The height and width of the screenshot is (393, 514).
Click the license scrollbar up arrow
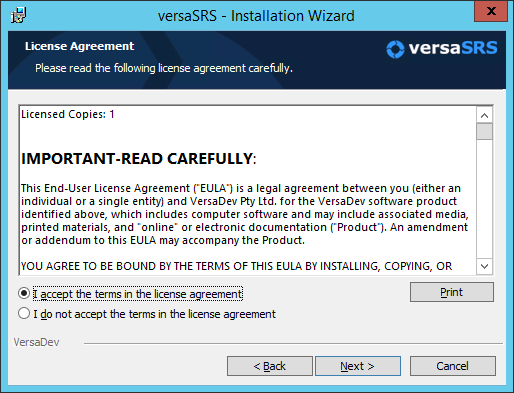point(485,115)
